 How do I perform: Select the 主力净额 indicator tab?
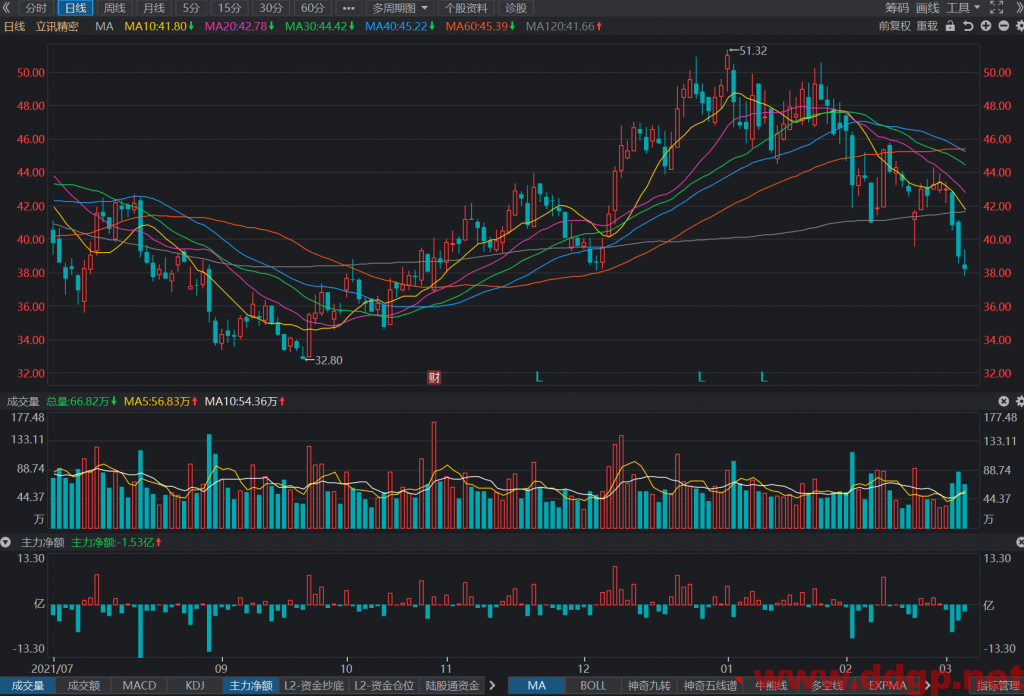coord(251,686)
